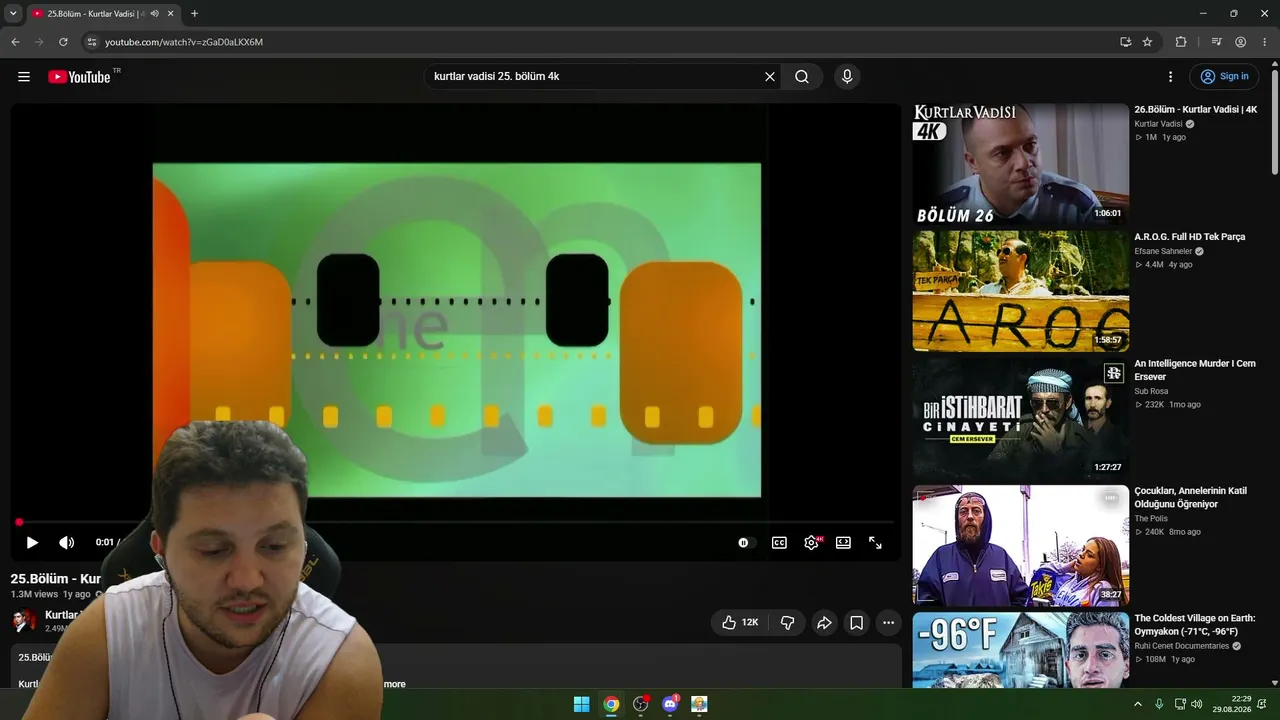Open Bir İstihbarat Cinayeti thumbnail

tap(1021, 418)
